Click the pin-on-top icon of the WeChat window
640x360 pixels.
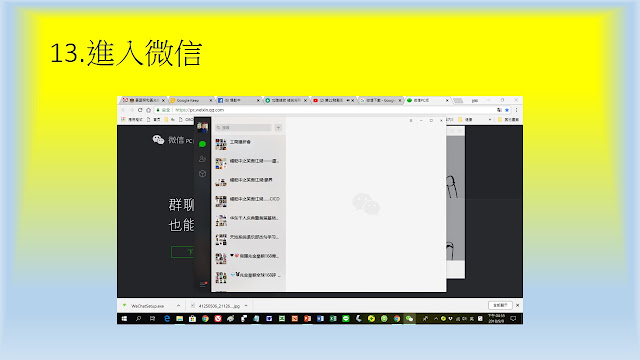411,120
